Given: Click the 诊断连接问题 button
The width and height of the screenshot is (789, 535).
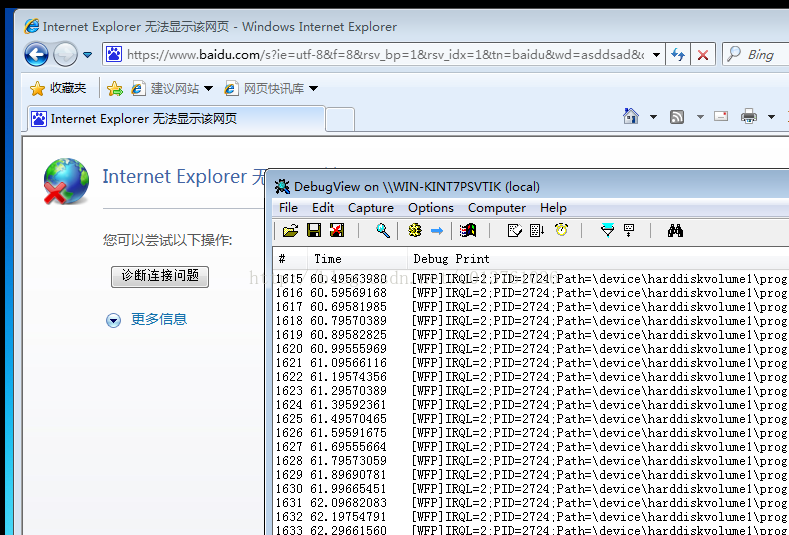Looking at the screenshot, I should 160,276.
